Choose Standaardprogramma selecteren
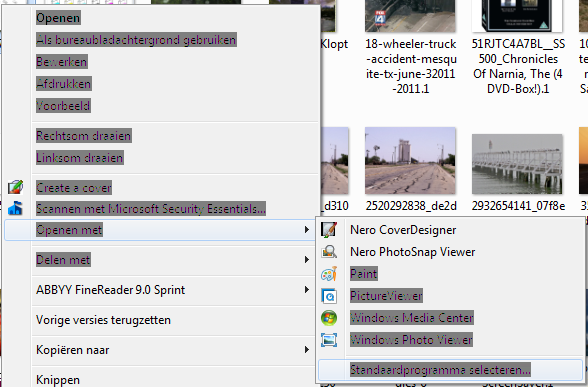 pos(450,370)
